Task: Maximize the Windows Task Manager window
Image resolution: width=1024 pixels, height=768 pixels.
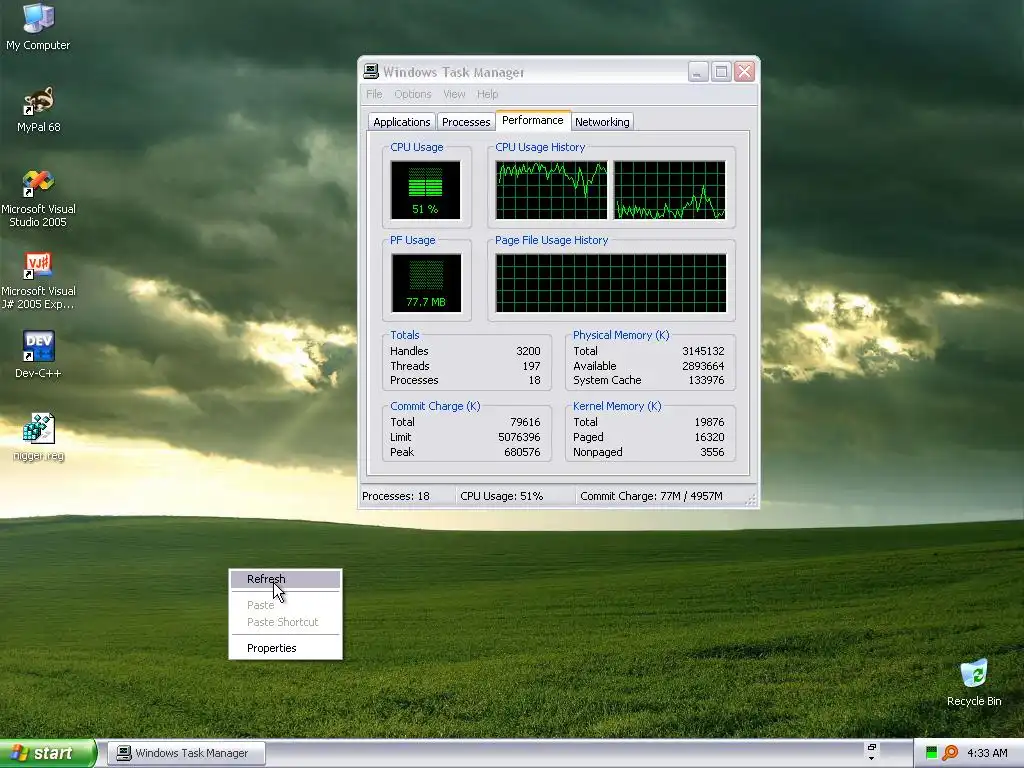Action: (x=721, y=72)
